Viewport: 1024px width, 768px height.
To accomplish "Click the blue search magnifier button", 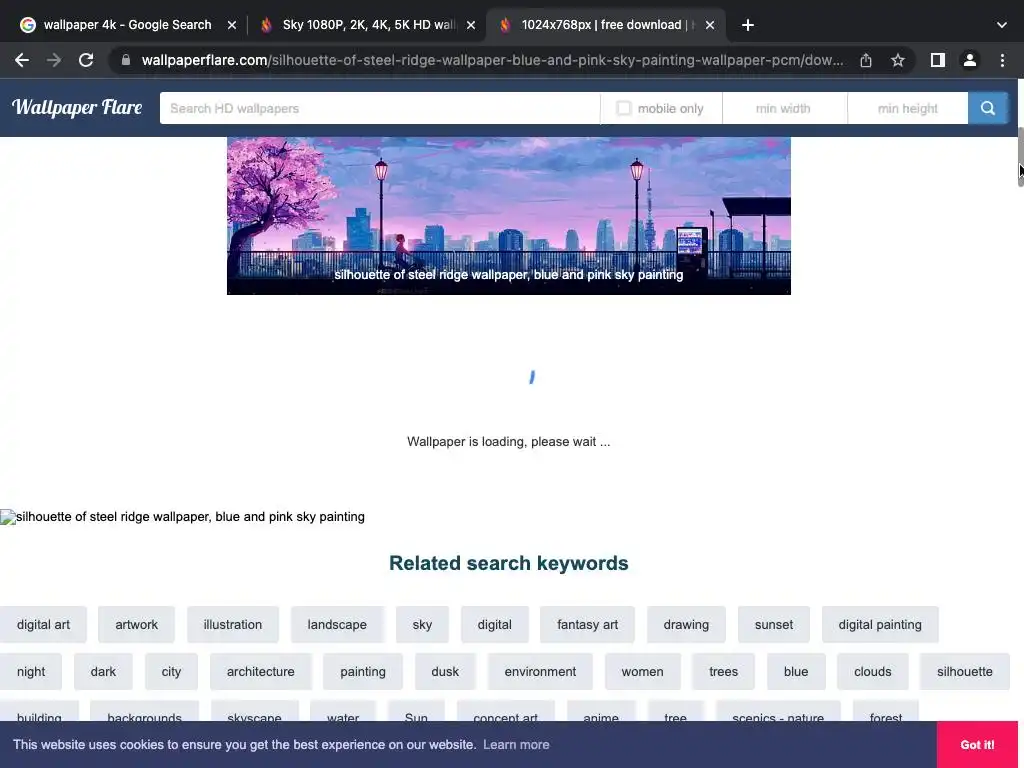I will pos(987,108).
